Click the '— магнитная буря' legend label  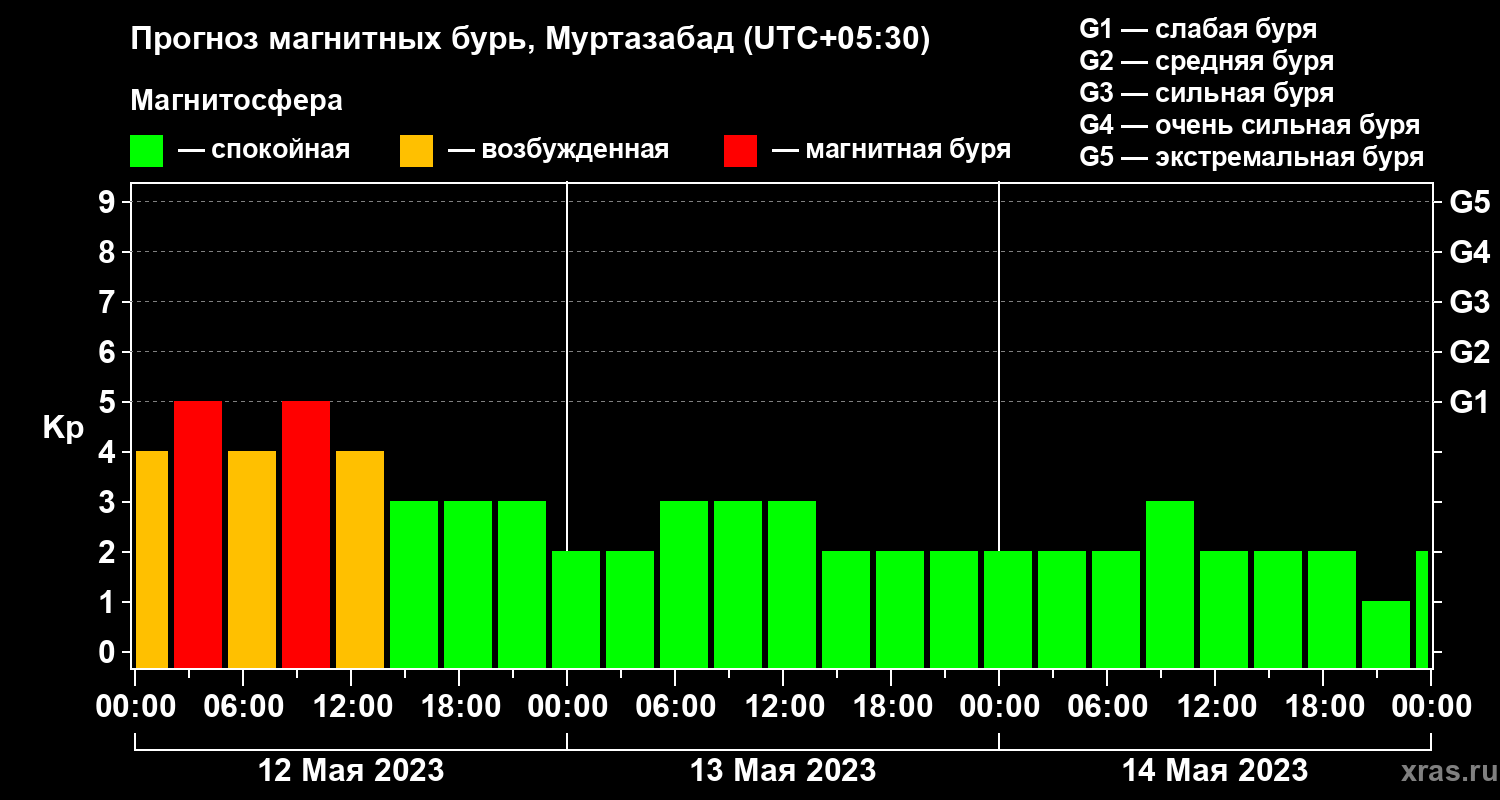point(892,150)
